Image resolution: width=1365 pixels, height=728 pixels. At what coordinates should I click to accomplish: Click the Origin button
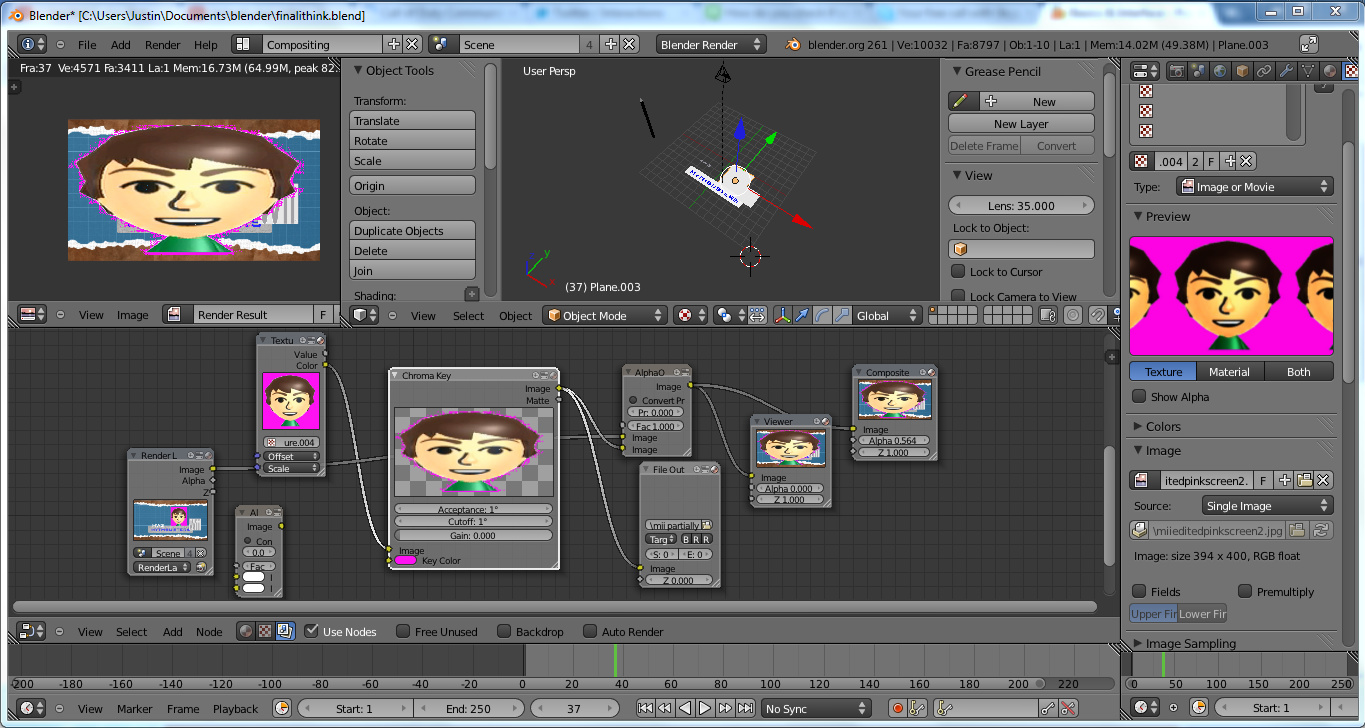[x=413, y=185]
